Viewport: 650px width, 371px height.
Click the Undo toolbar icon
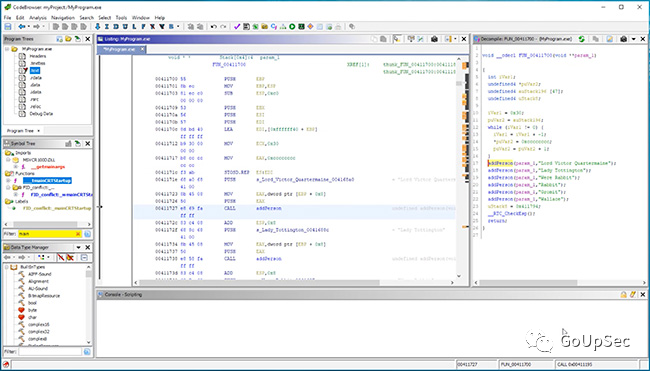tap(213, 27)
